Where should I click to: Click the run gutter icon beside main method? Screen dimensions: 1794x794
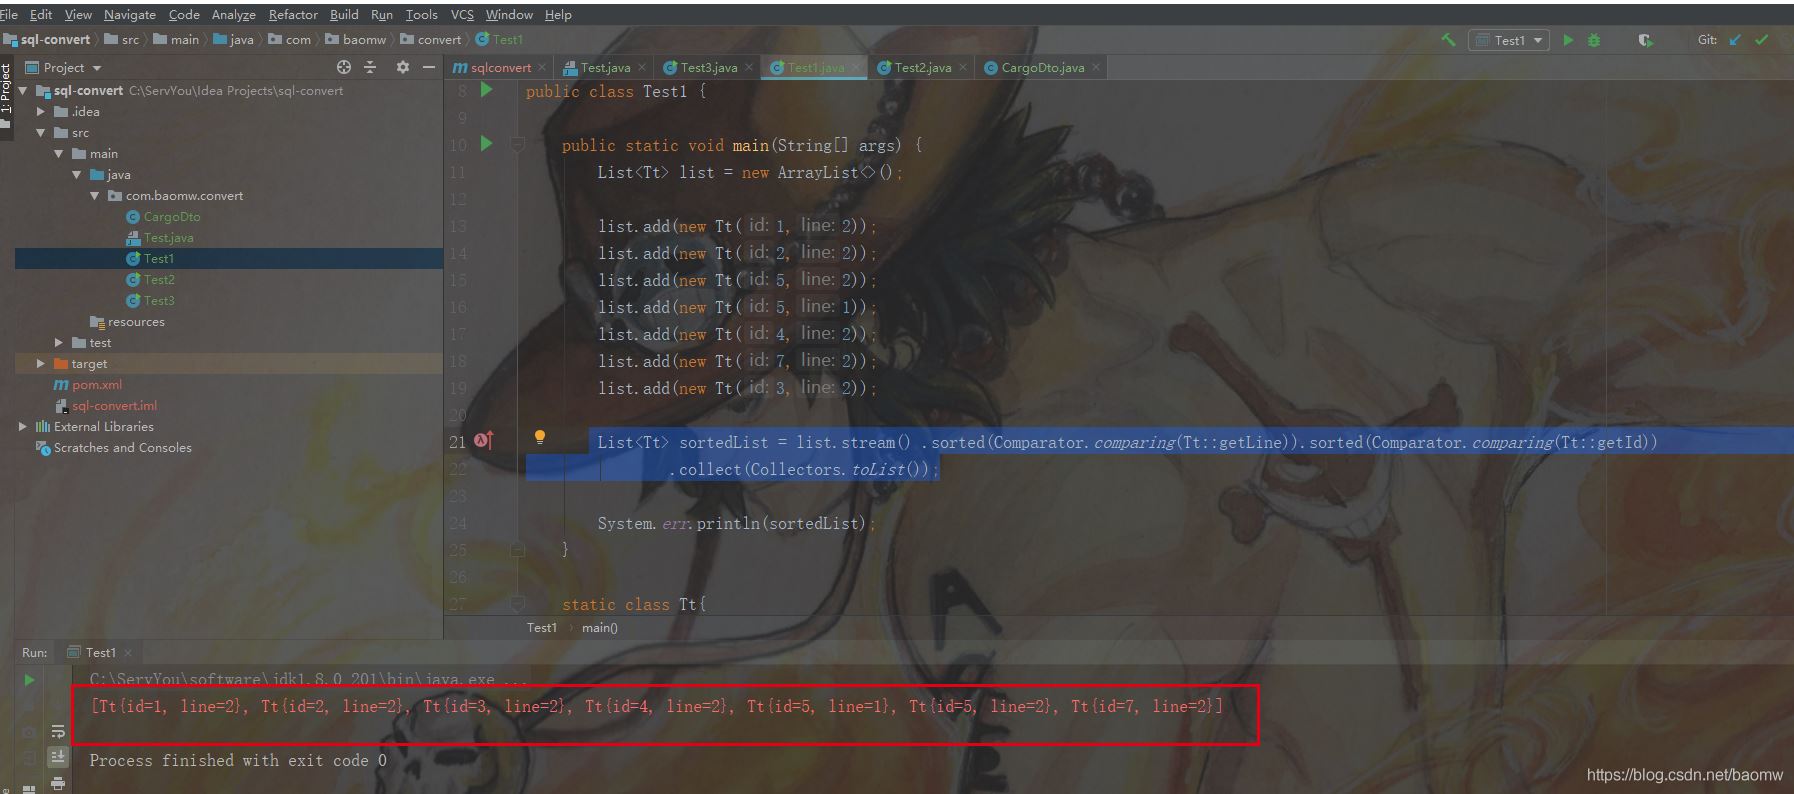click(x=486, y=144)
